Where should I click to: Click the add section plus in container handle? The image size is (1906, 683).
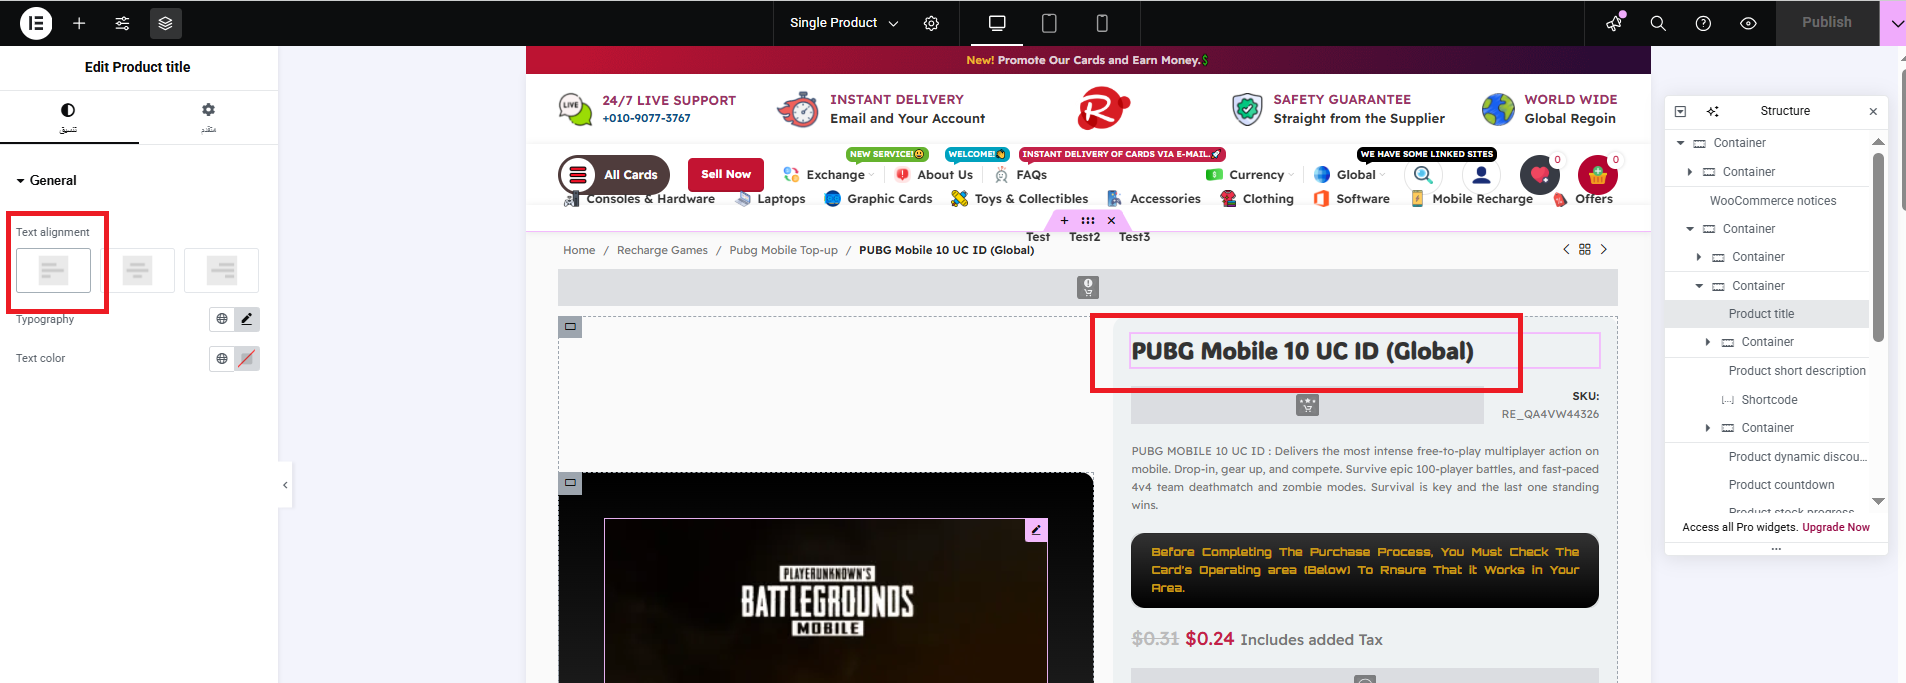[x=1064, y=220]
